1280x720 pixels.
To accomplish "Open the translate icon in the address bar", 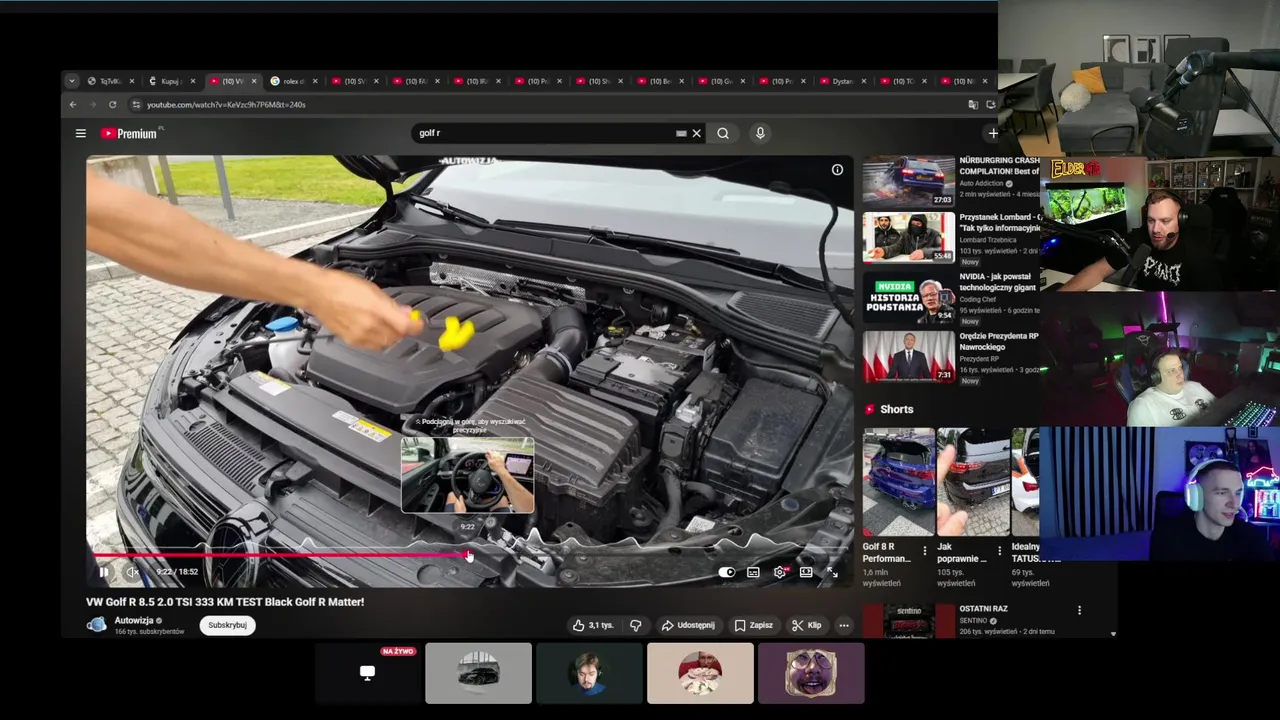I will [x=973, y=104].
